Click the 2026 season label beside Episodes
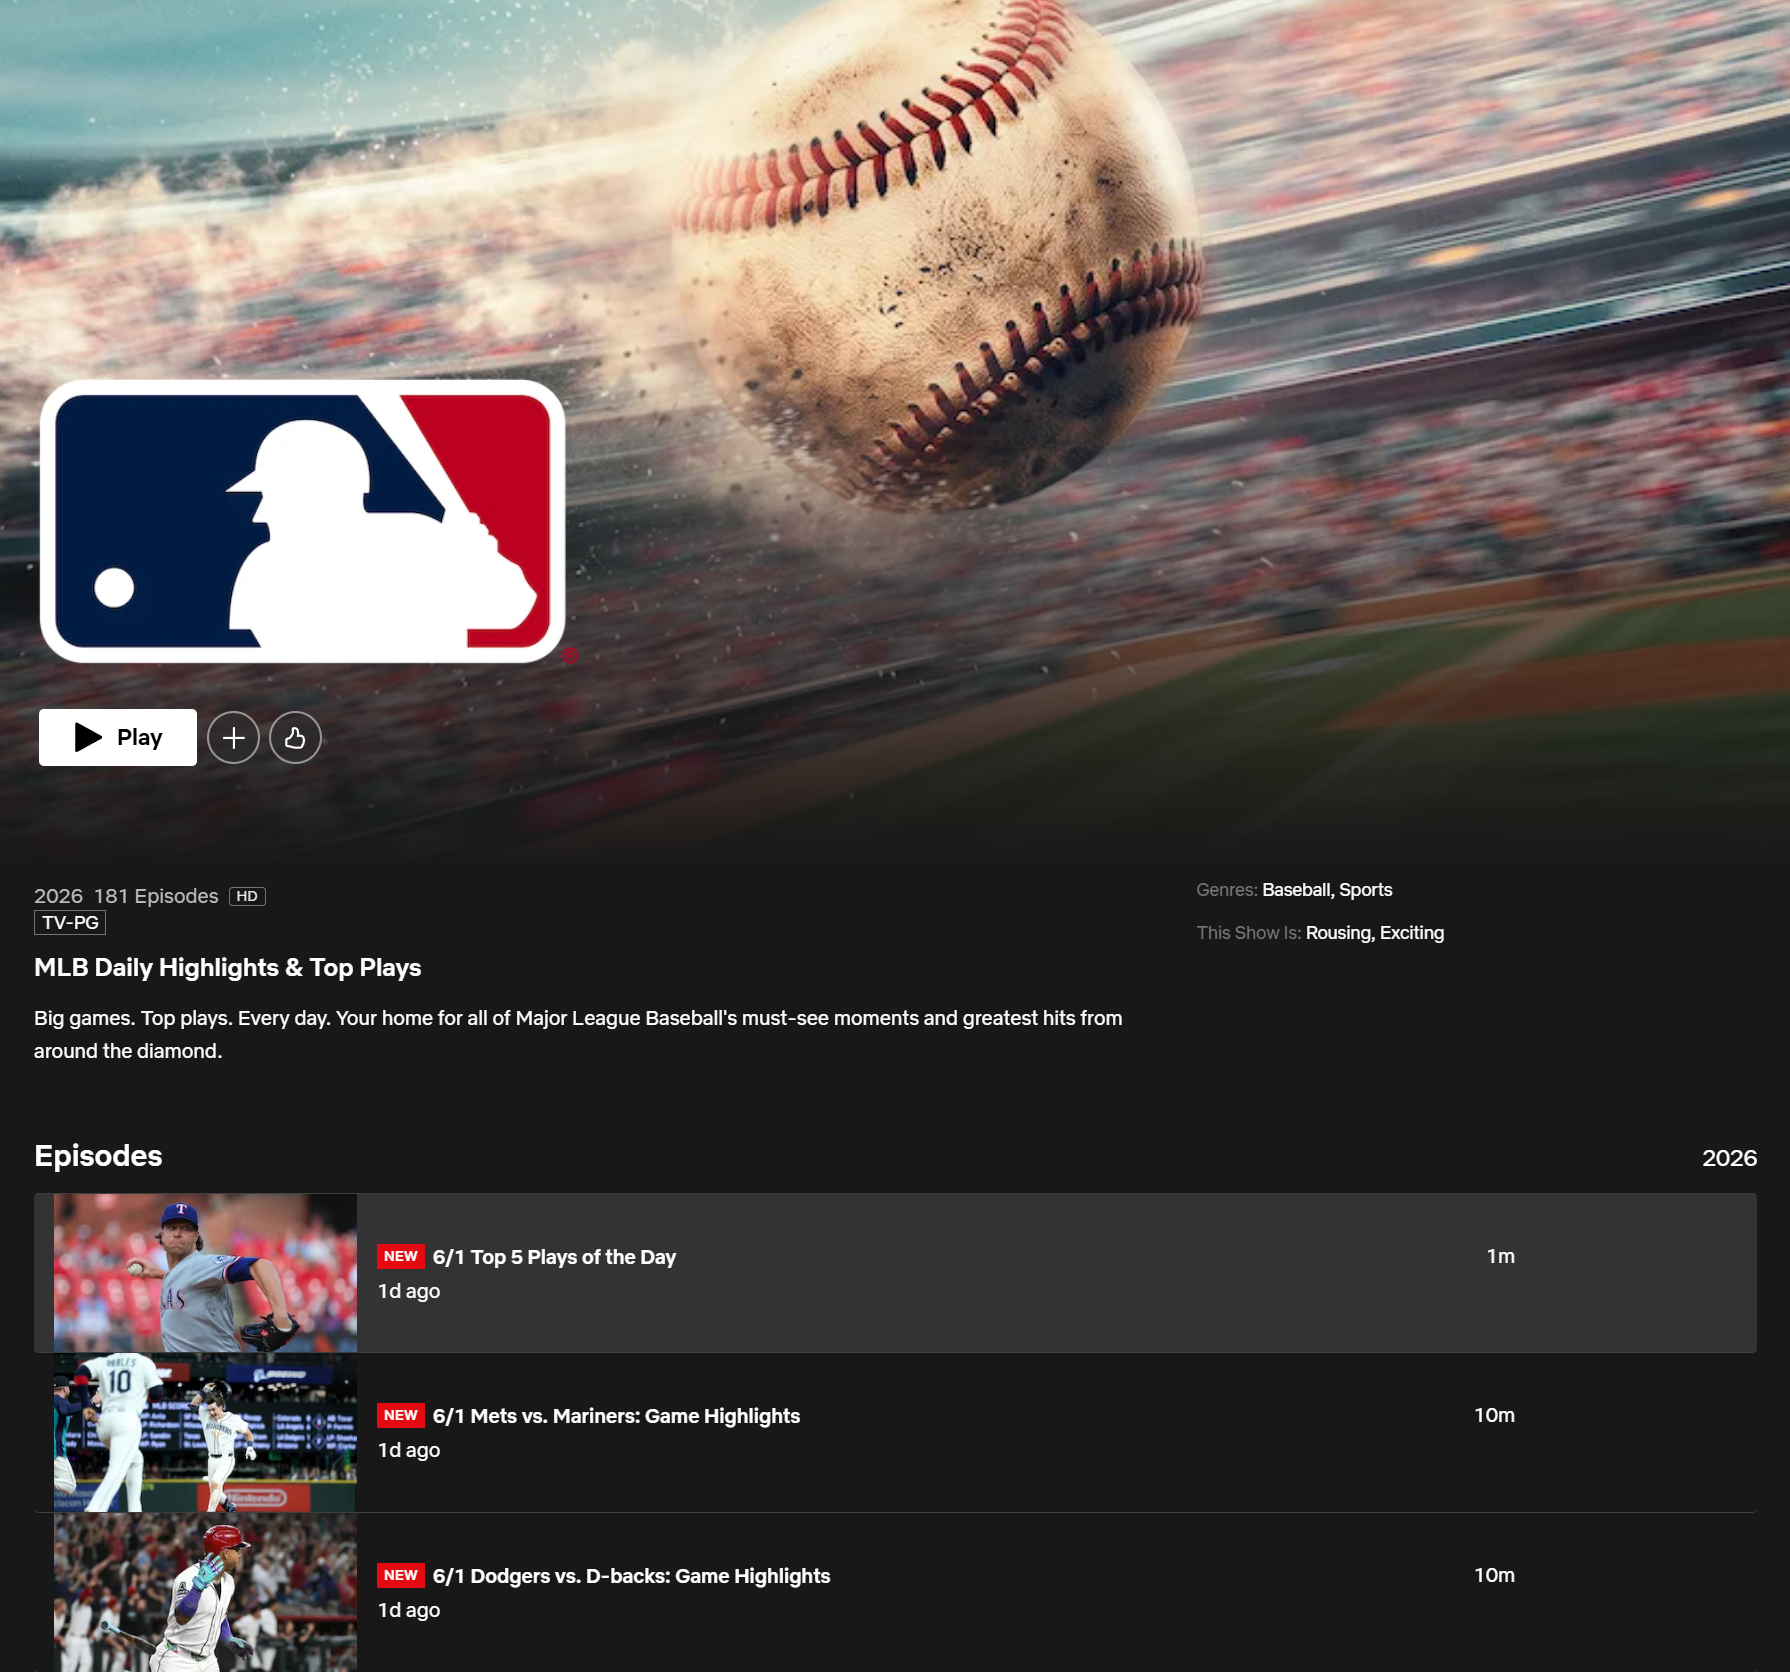The image size is (1790, 1672). (1729, 1158)
